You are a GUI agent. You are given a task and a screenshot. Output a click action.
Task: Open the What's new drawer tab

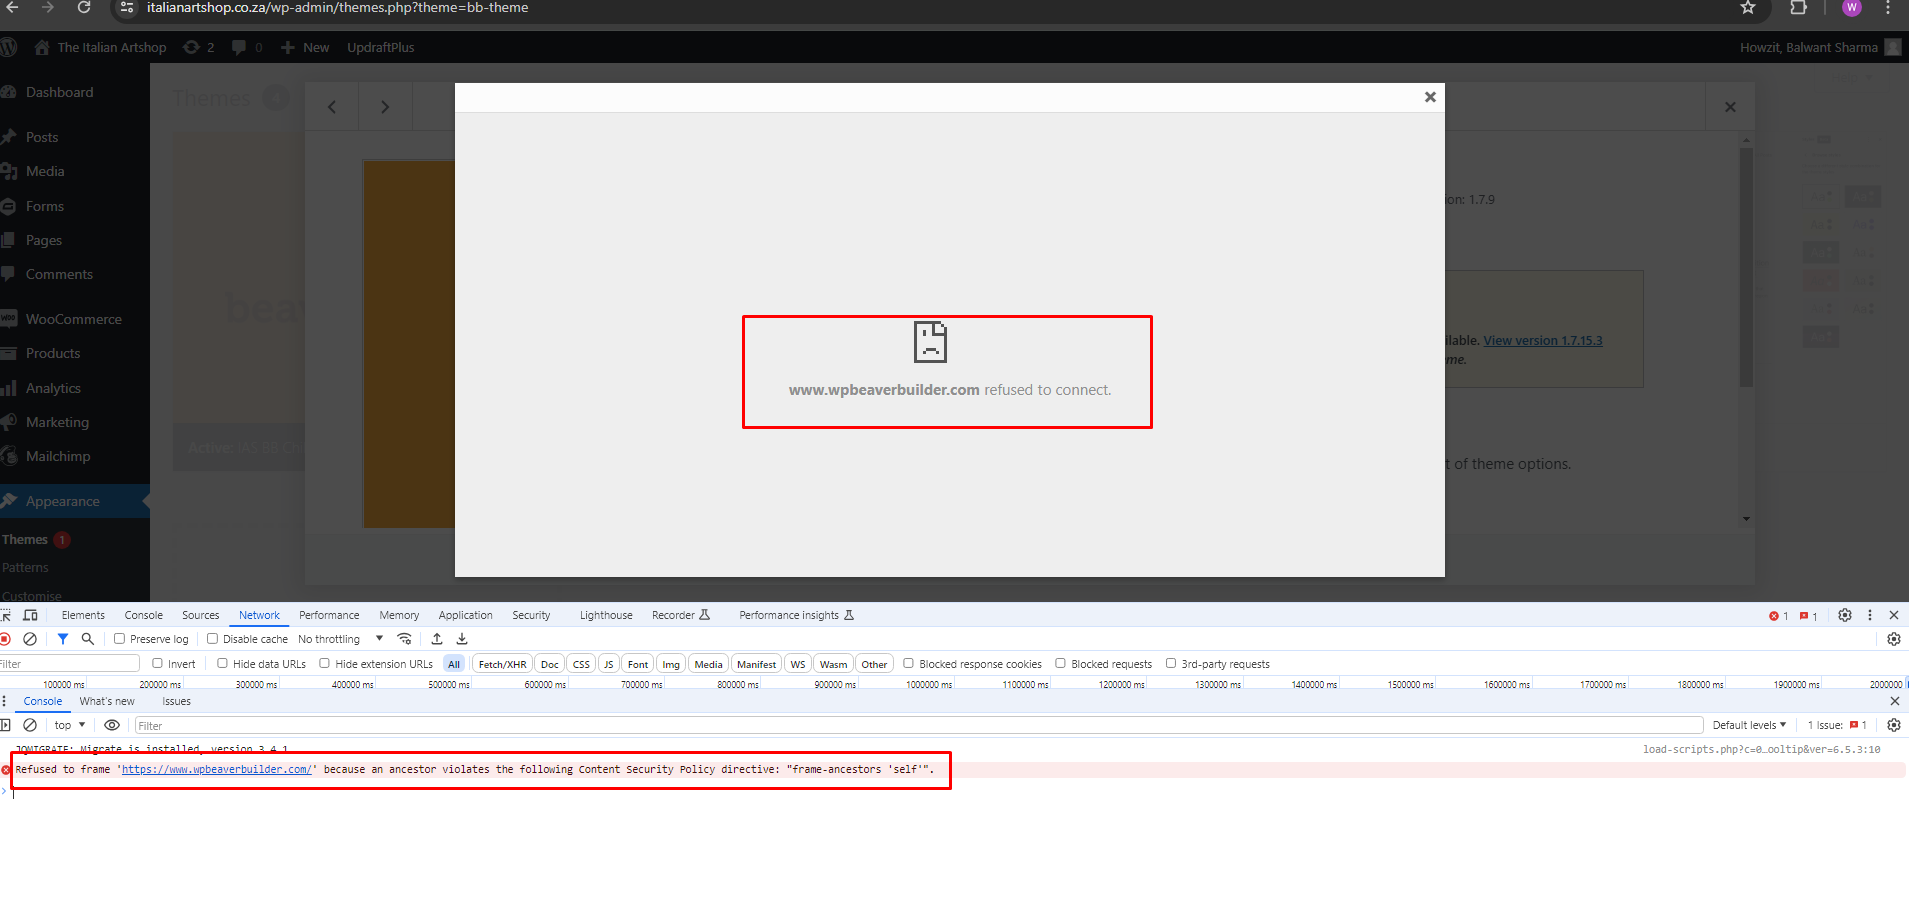coord(107,701)
